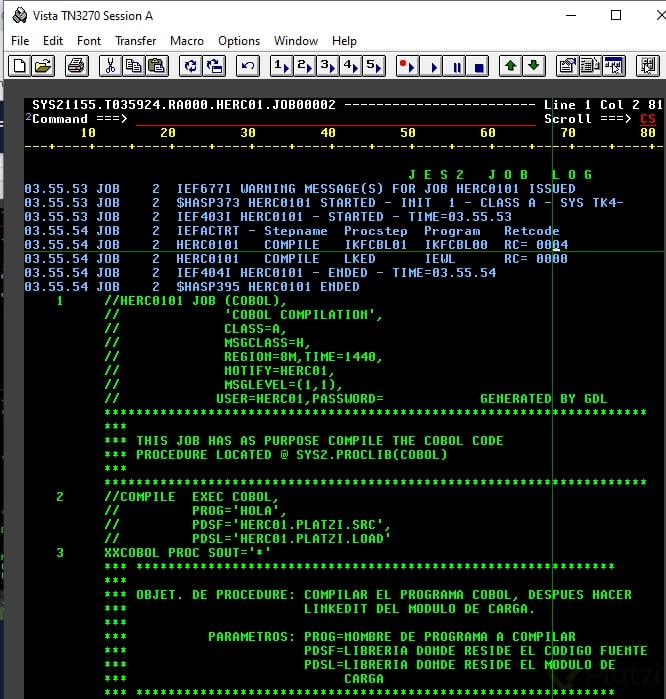
Task: Open the Window menu
Action: click(296, 41)
